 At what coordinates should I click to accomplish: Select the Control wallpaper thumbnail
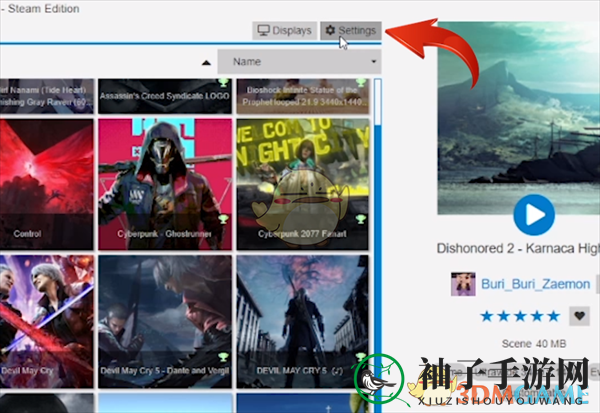pos(46,184)
